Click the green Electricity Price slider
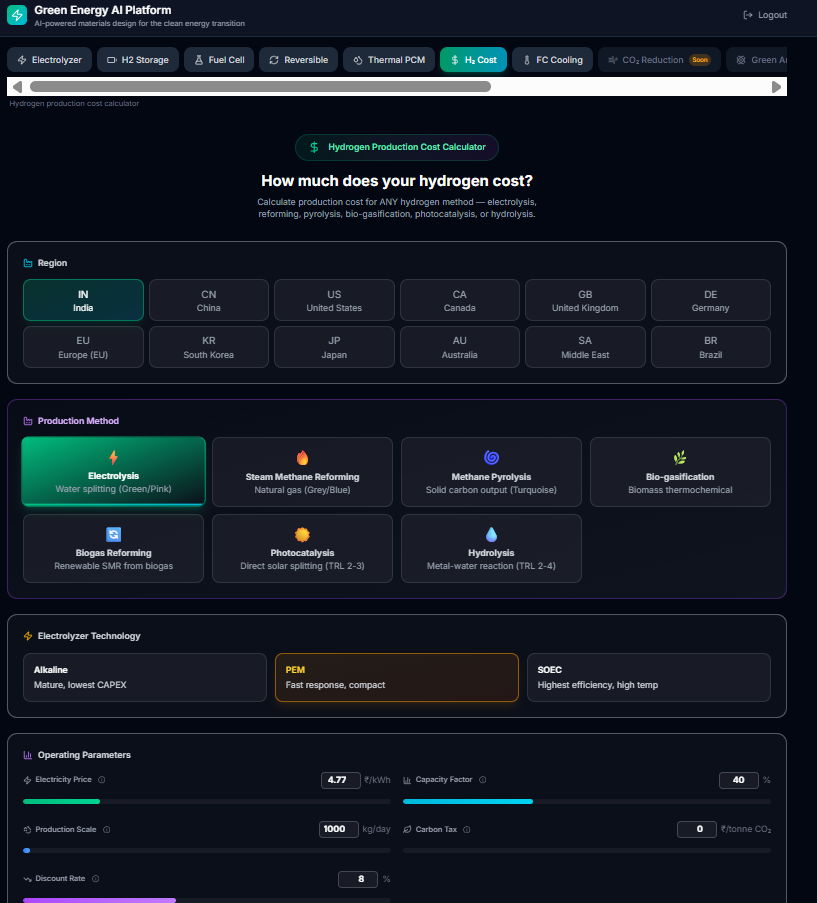The image size is (817, 903). (207, 801)
